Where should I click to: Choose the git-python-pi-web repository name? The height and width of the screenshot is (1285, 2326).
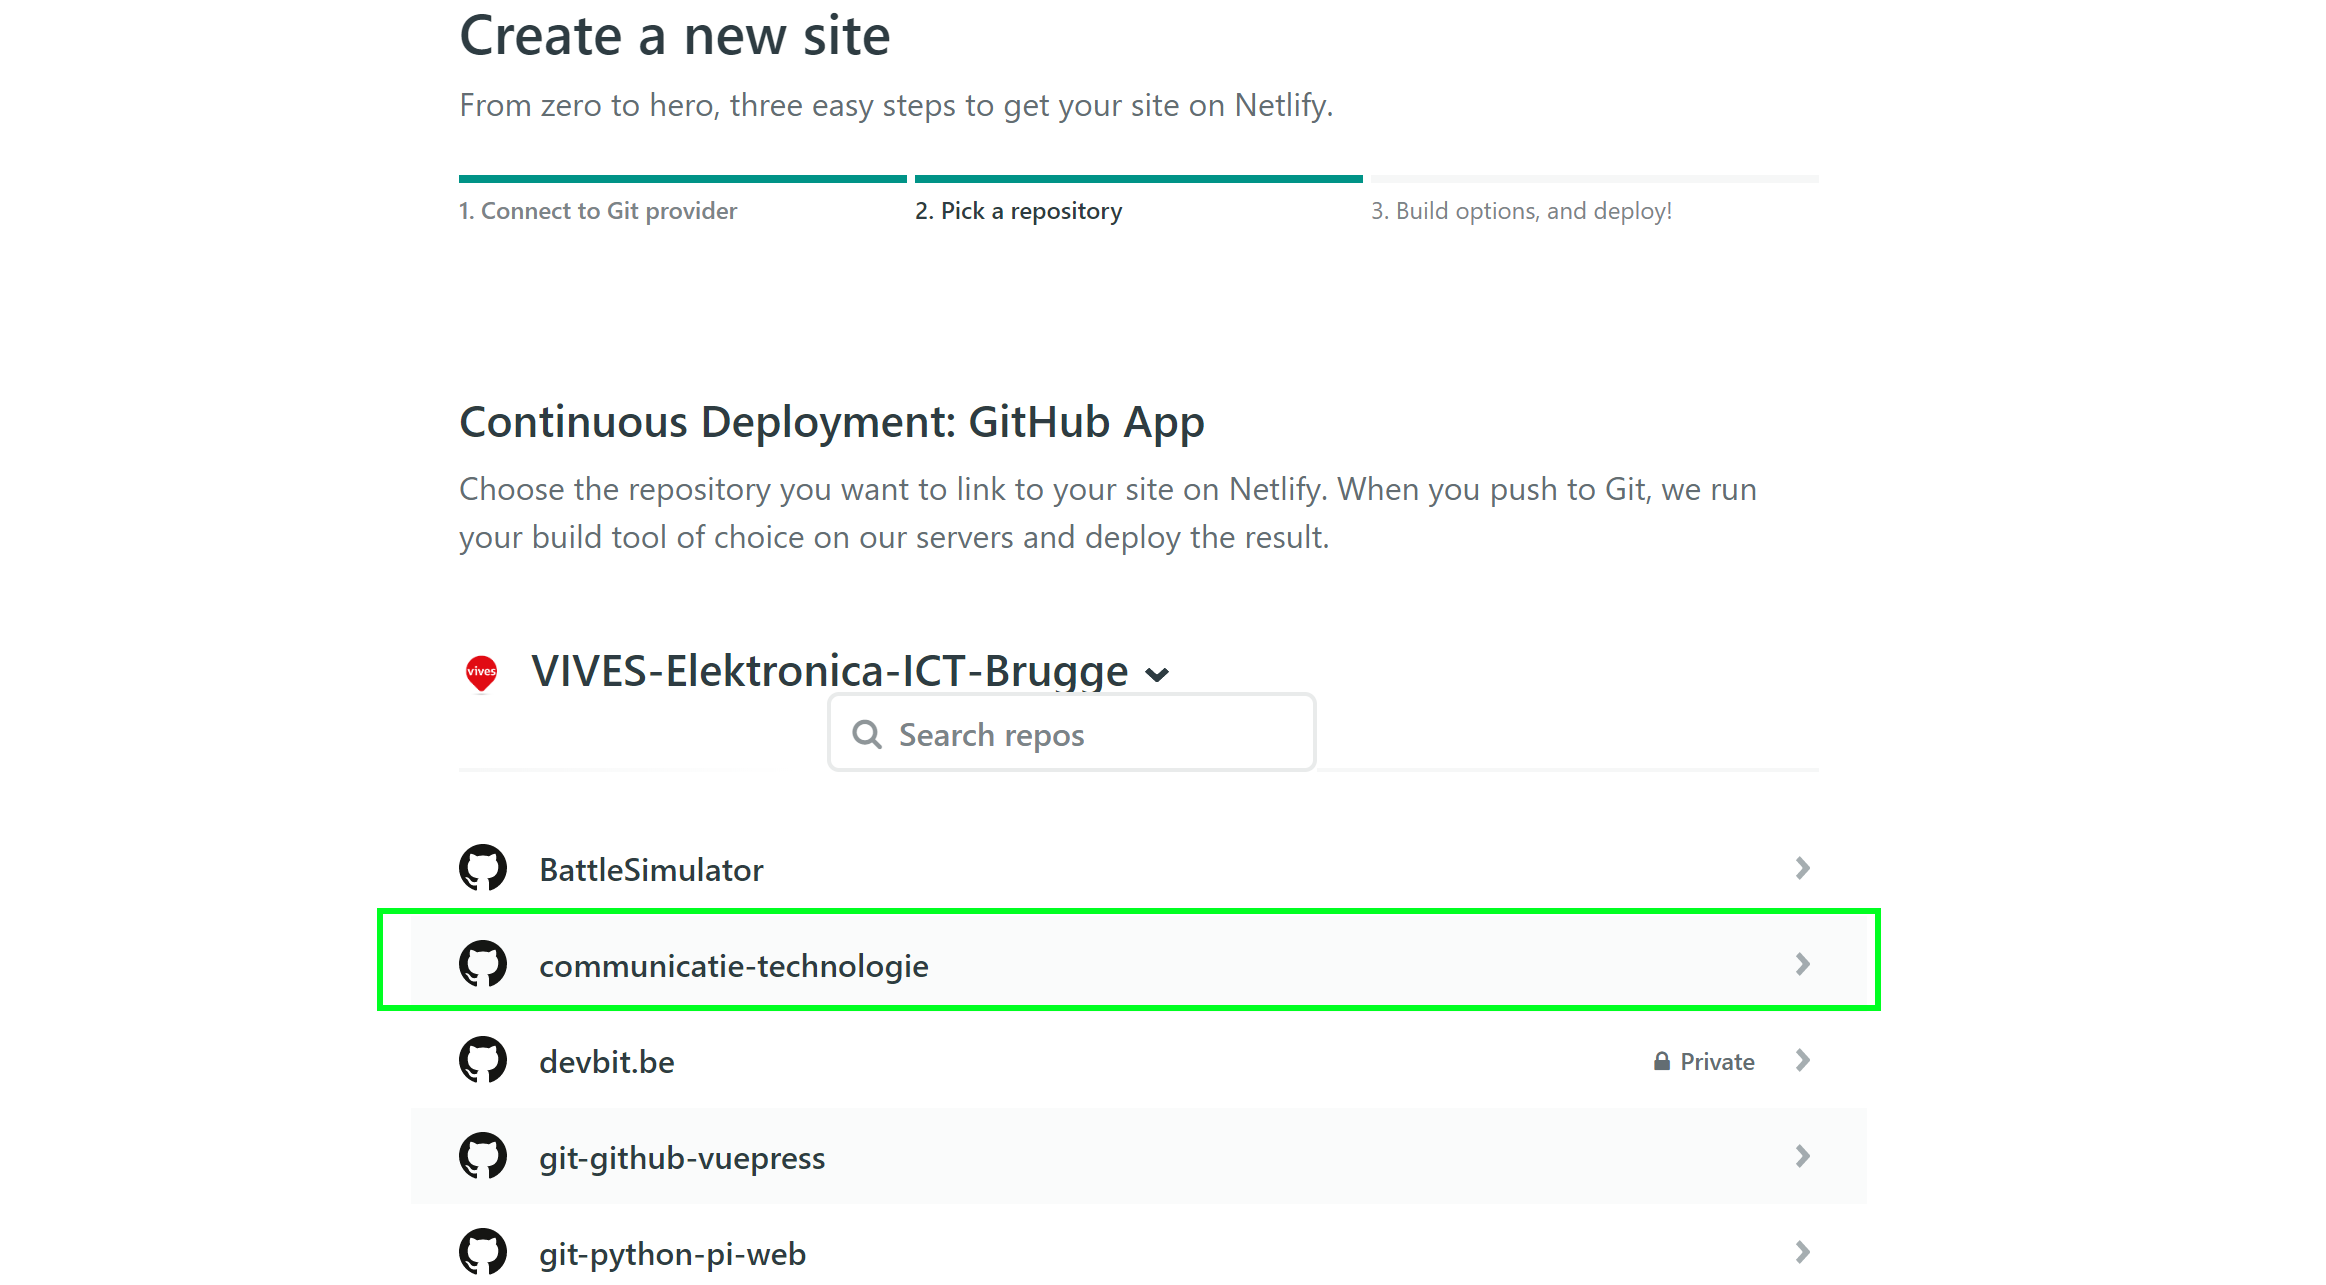(672, 1254)
